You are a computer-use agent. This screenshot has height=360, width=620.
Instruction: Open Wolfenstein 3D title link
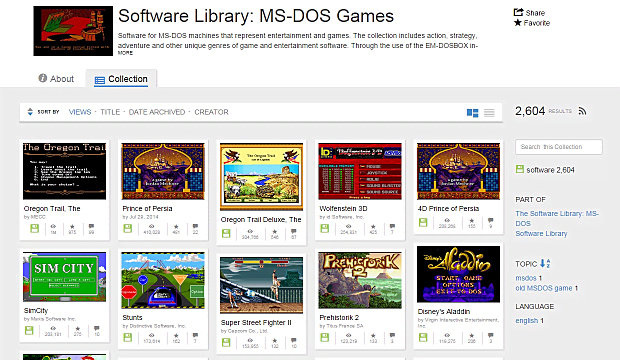tap(343, 208)
